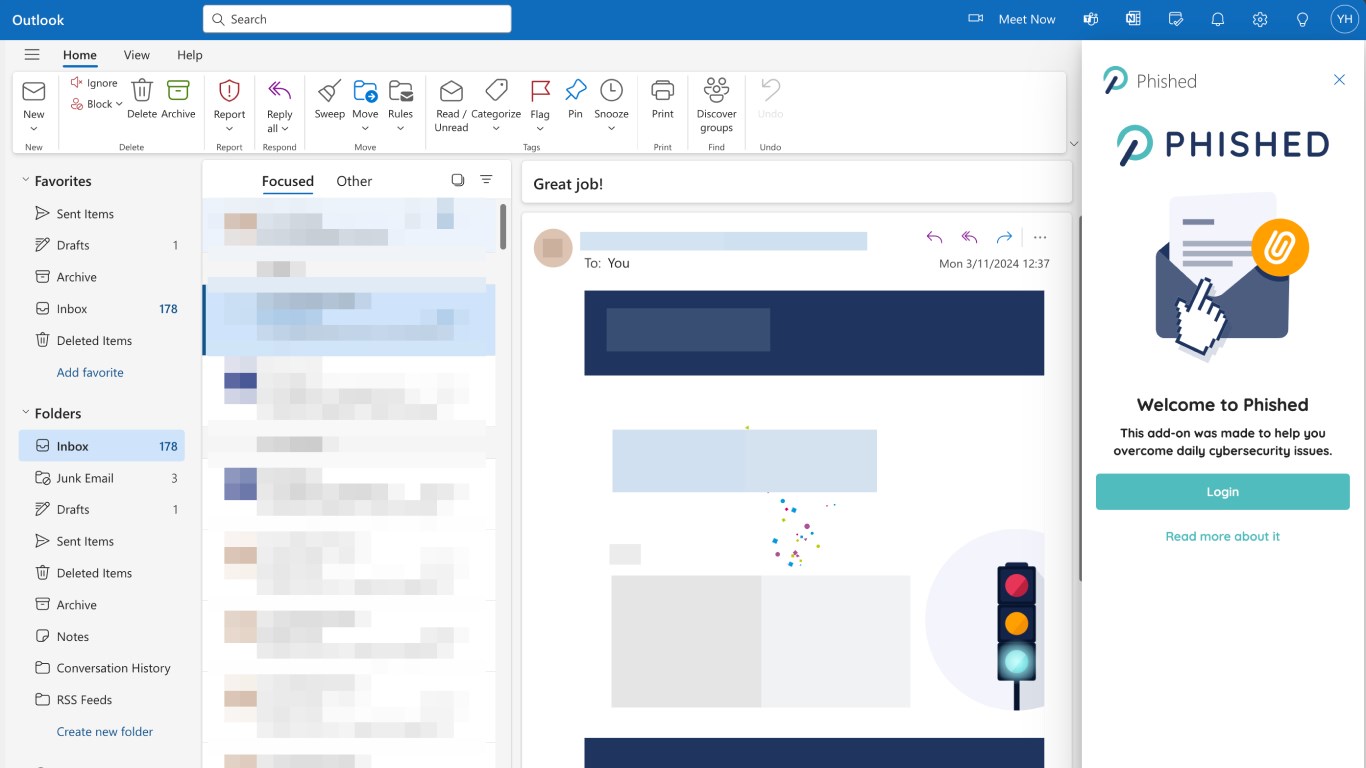Open the notifications bell
The image size is (1366, 768).
coord(1218,19)
